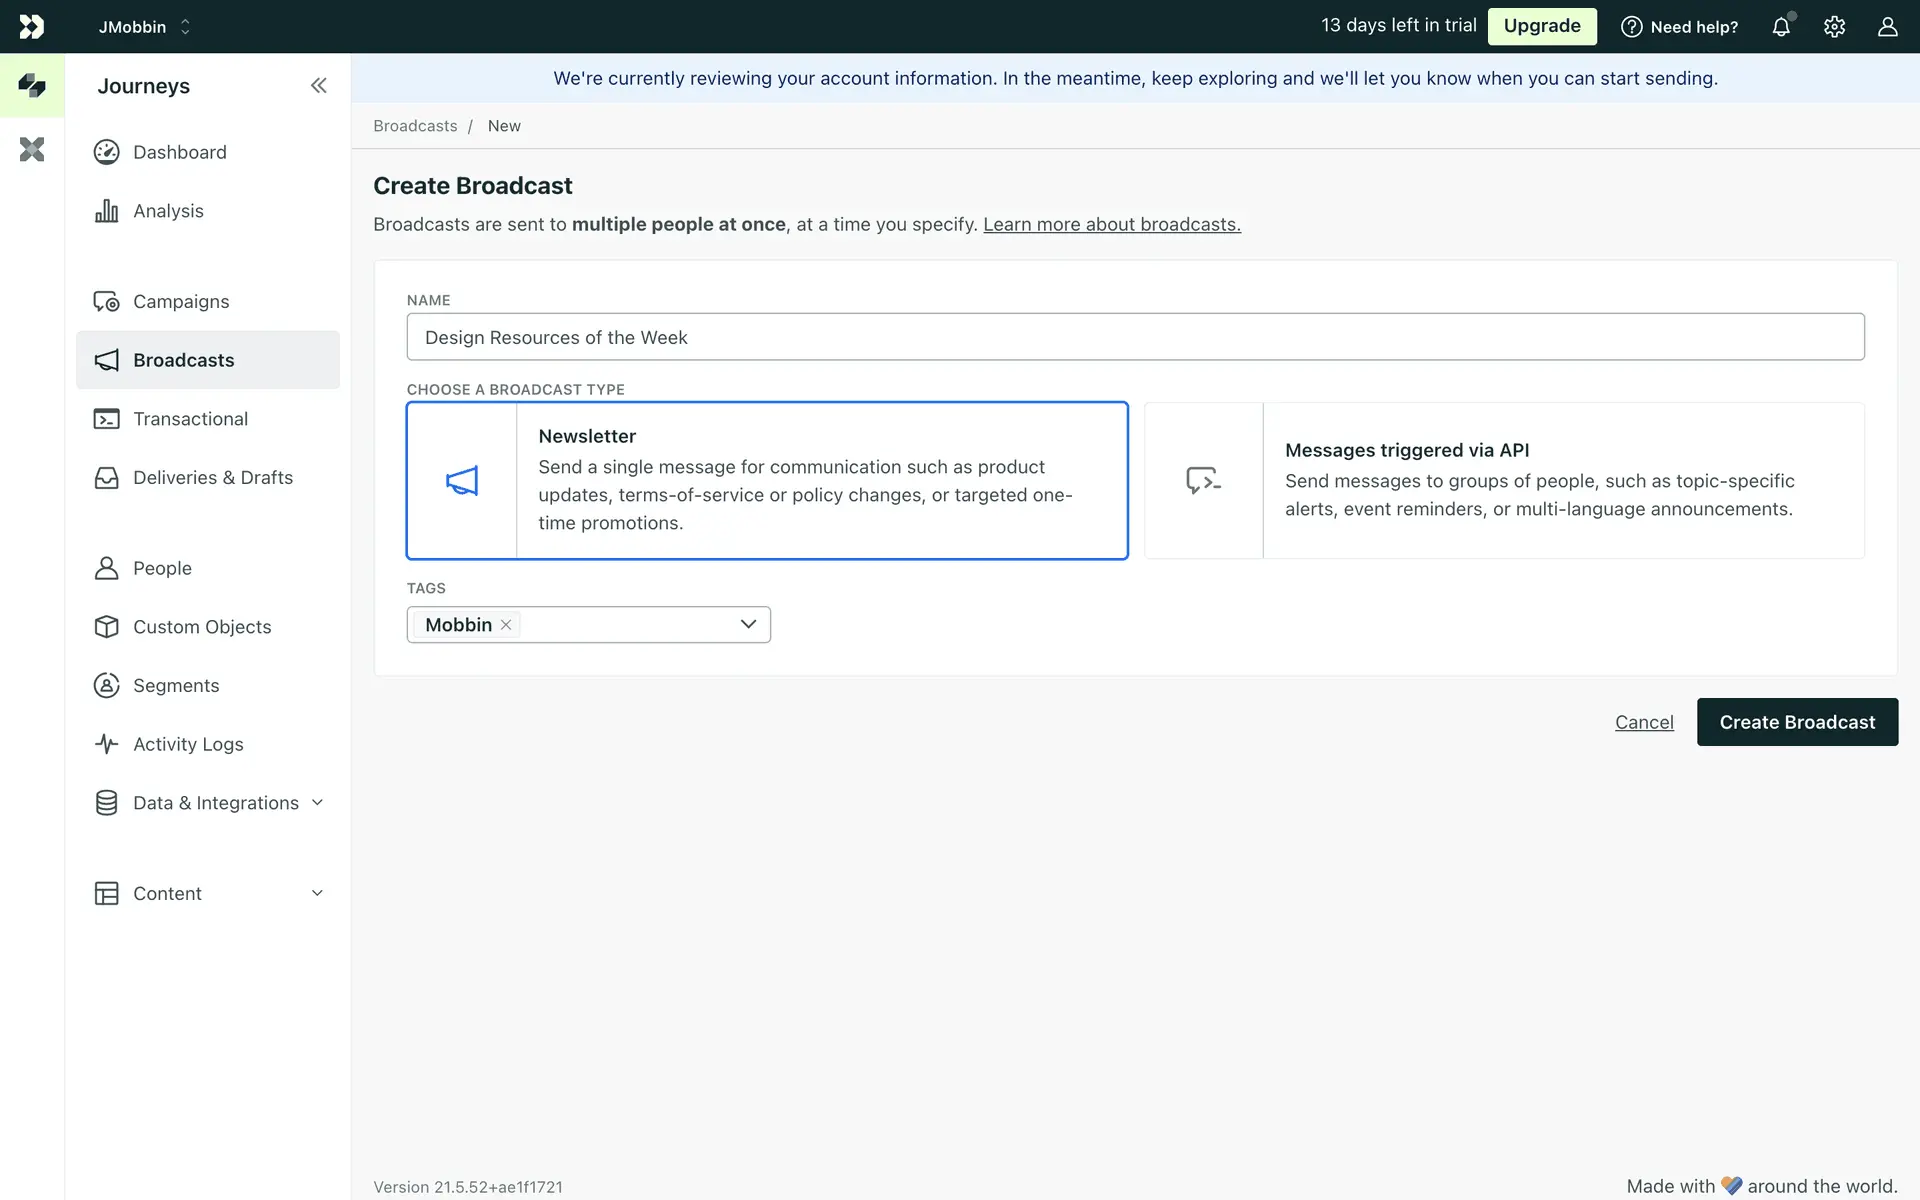Open the Learn more about broadcasts link

pos(1111,225)
